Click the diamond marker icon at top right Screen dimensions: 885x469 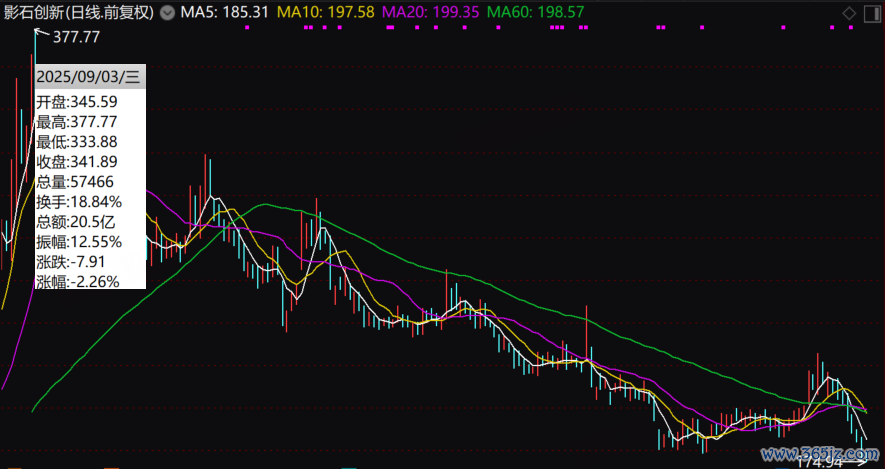coord(849,14)
